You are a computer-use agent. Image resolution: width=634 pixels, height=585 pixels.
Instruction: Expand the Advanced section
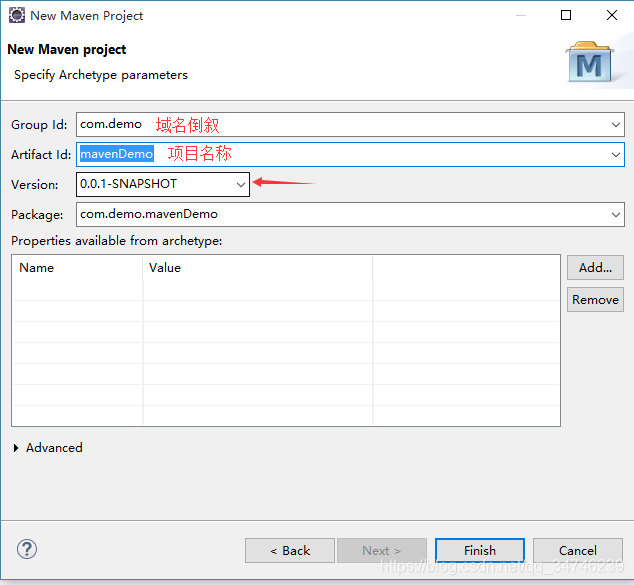click(x=16, y=448)
